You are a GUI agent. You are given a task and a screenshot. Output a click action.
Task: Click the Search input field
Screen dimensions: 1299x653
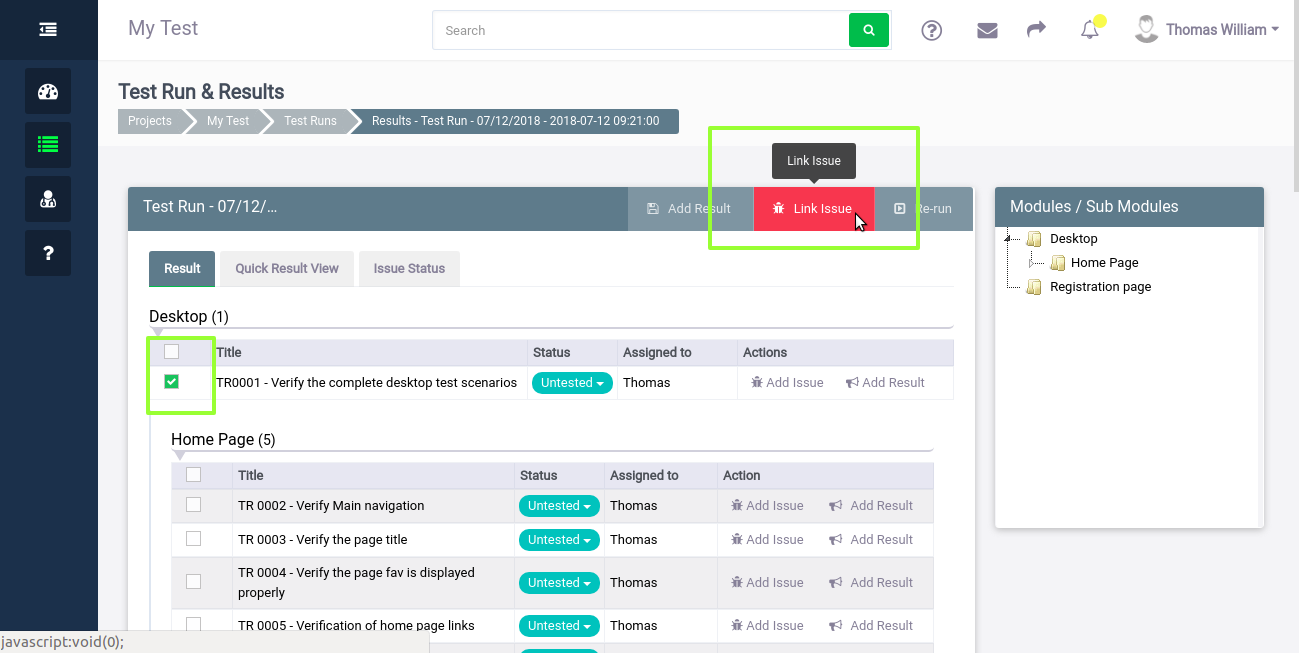(x=641, y=30)
